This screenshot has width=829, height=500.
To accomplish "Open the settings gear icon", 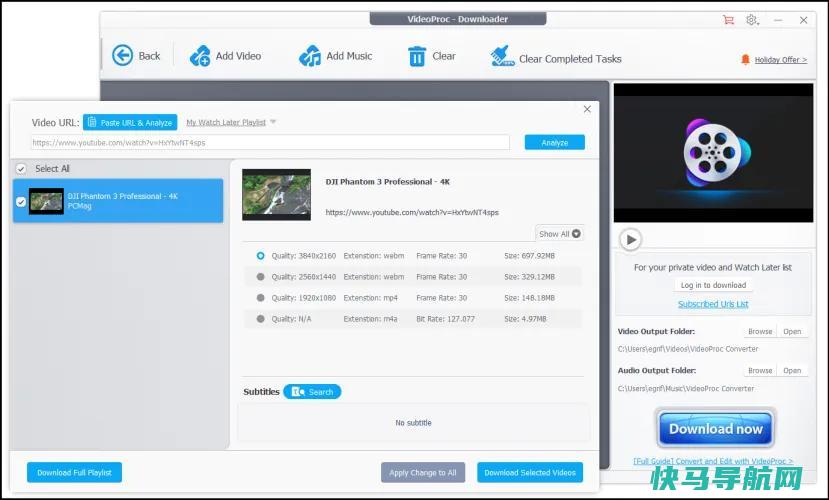I will pyautogui.click(x=752, y=20).
